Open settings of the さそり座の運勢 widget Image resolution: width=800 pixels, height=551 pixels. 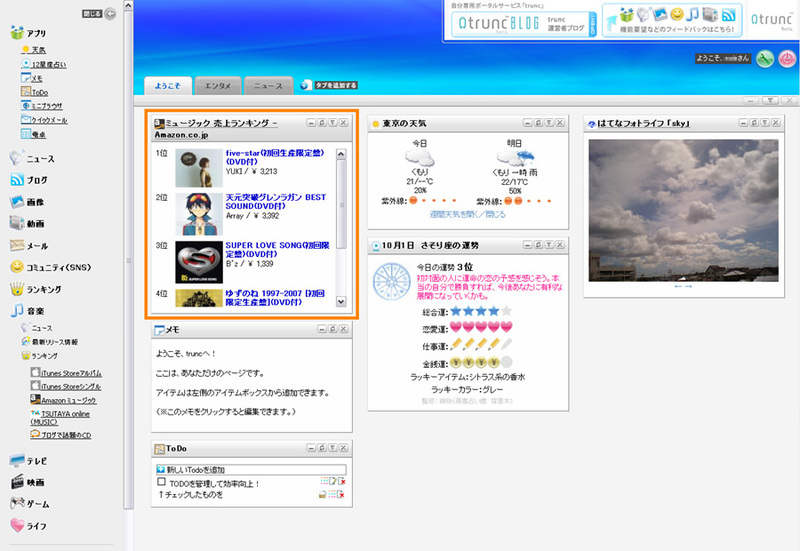(549, 245)
